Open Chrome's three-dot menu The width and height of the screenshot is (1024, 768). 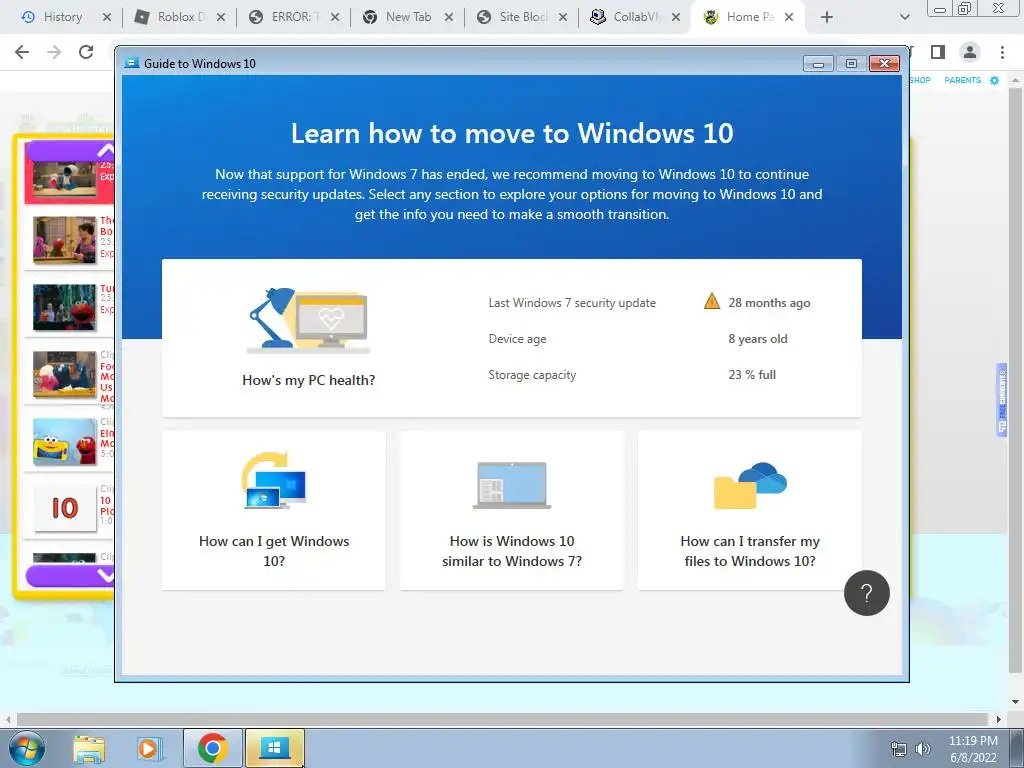[x=1002, y=52]
